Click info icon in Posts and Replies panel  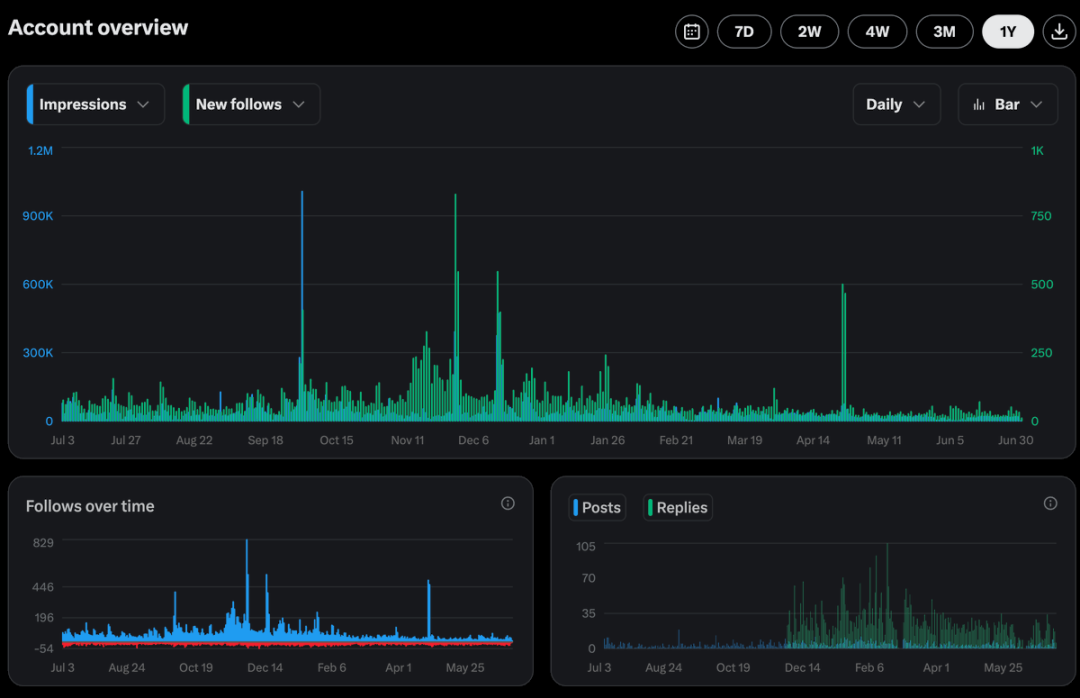(1050, 503)
